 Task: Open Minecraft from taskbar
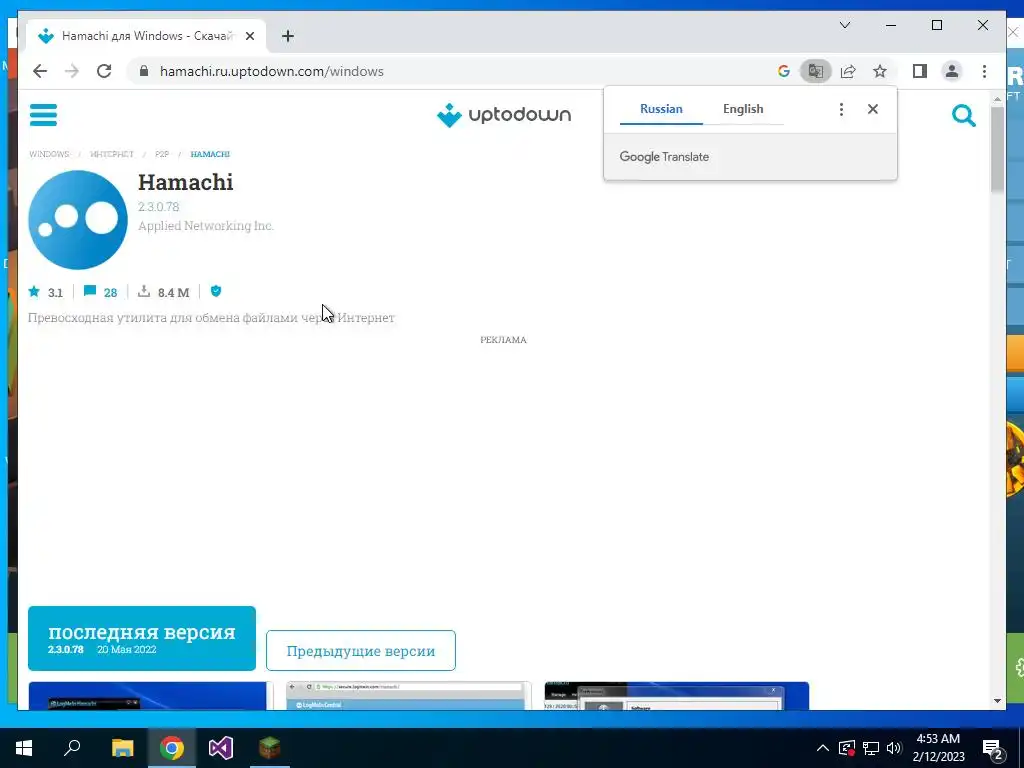[269, 748]
